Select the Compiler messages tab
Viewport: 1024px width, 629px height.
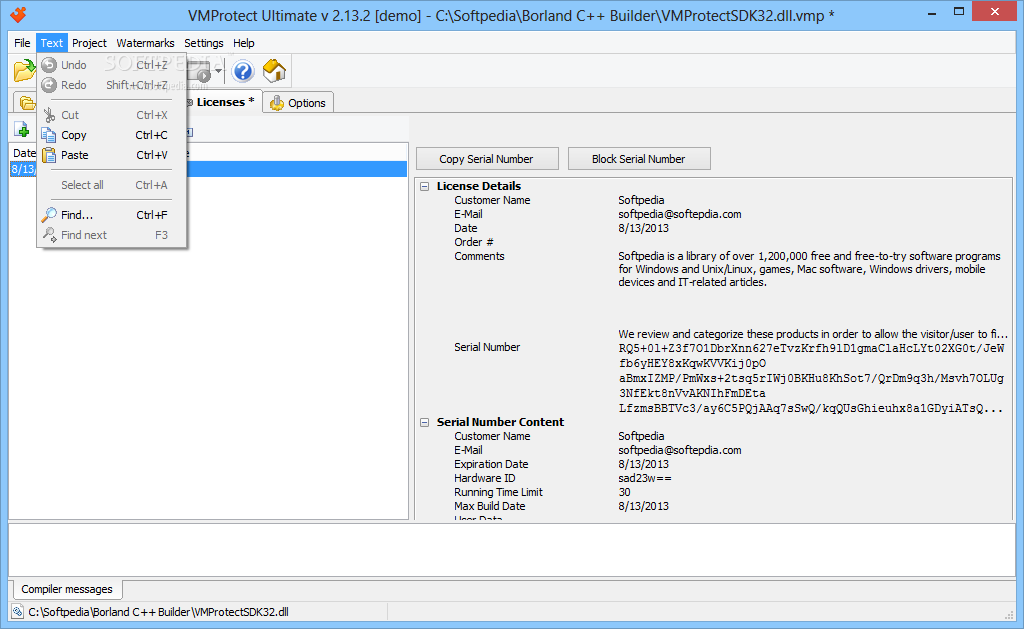pos(67,589)
